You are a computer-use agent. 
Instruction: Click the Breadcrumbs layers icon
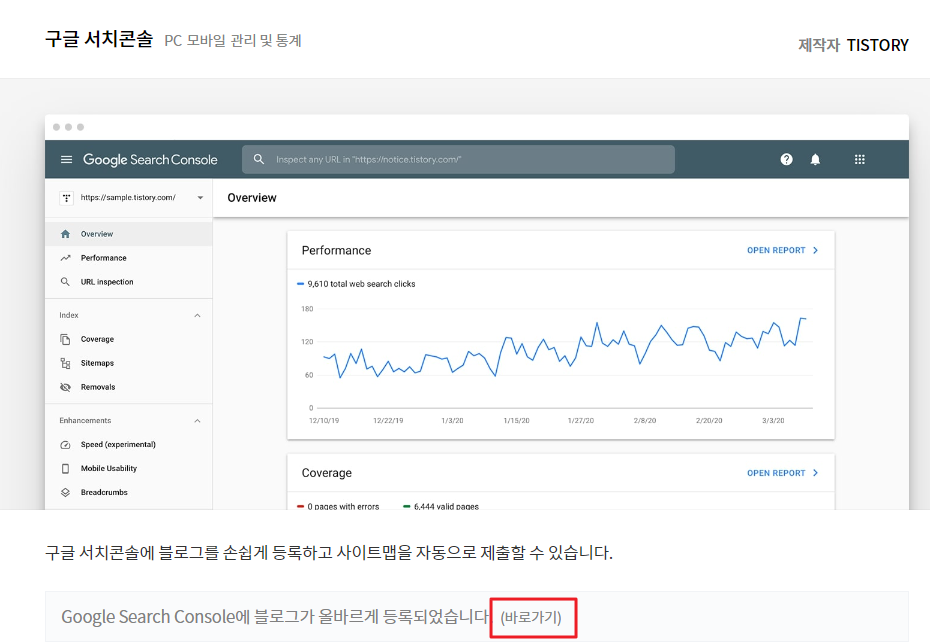[x=65, y=492]
